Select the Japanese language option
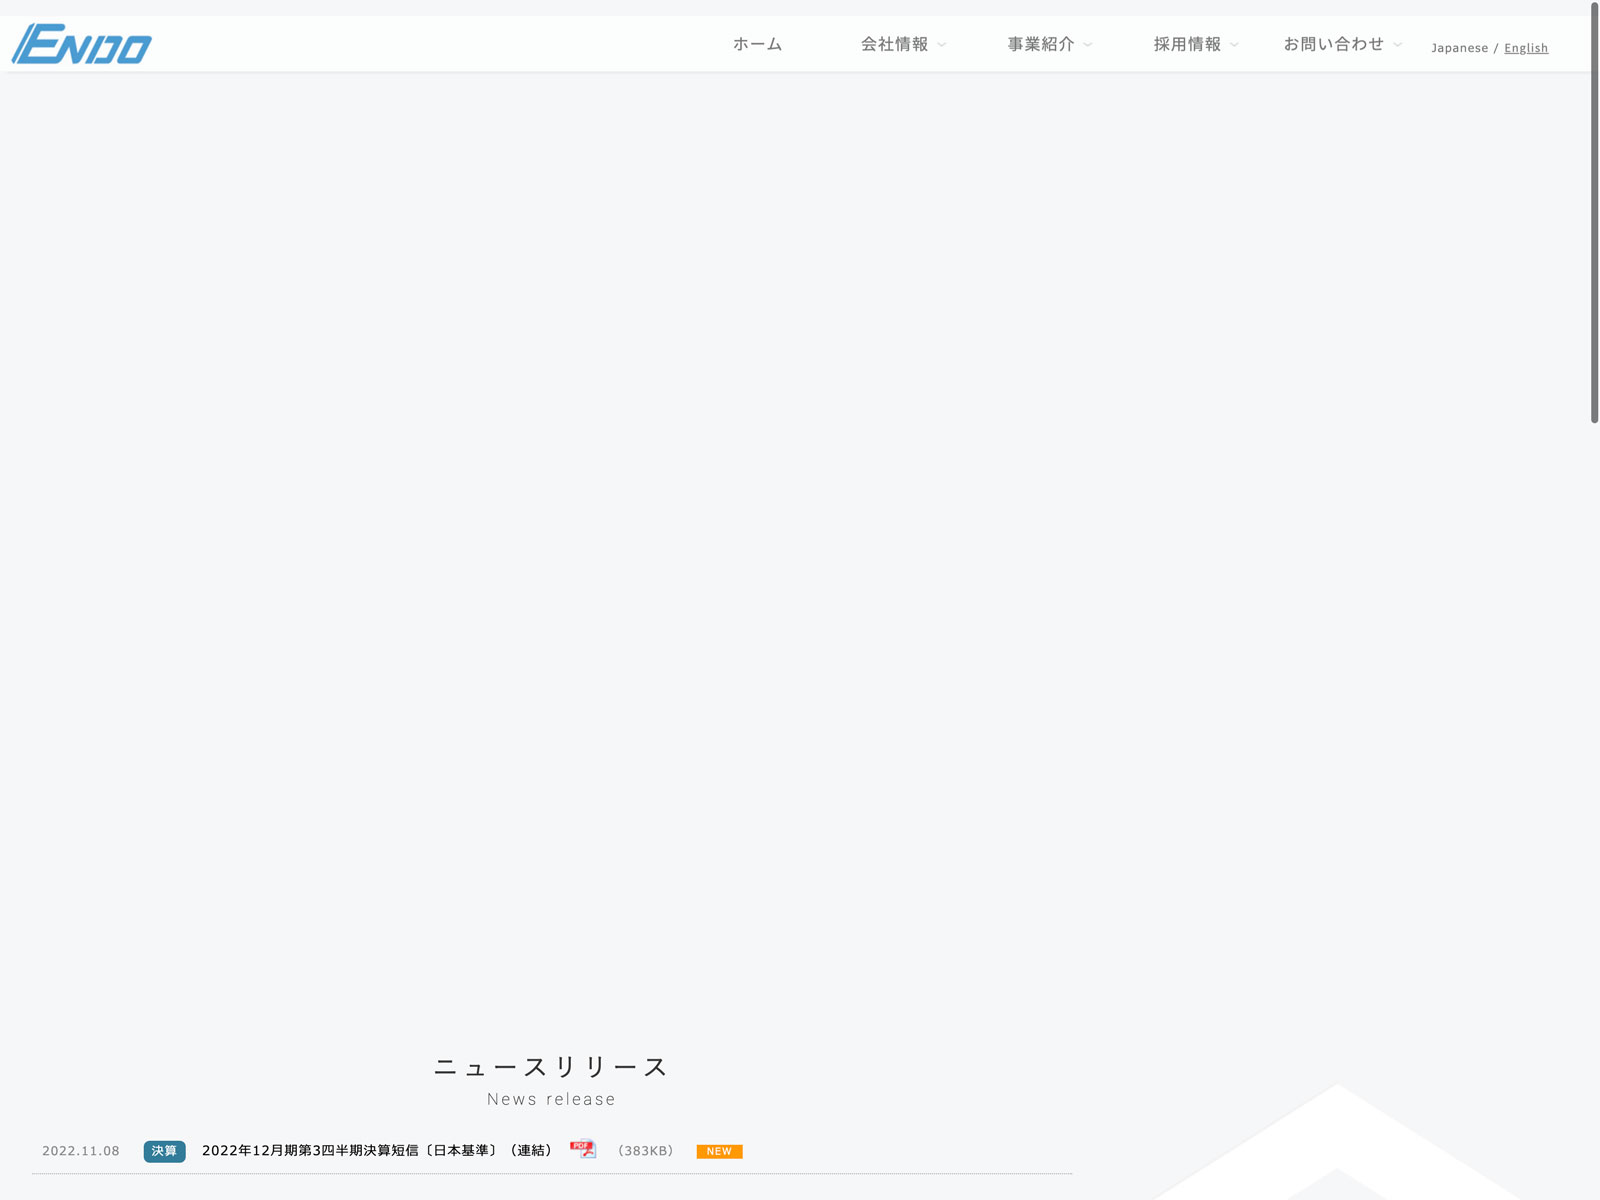 pos(1459,48)
